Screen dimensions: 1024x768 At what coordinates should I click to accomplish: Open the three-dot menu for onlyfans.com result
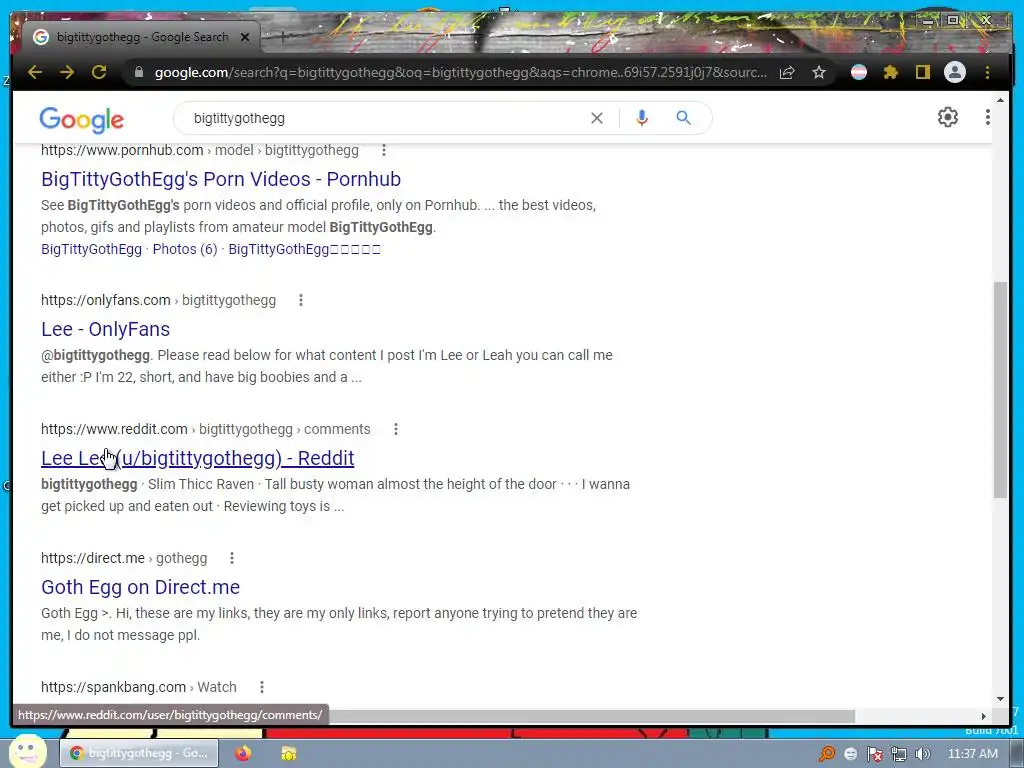pos(300,300)
